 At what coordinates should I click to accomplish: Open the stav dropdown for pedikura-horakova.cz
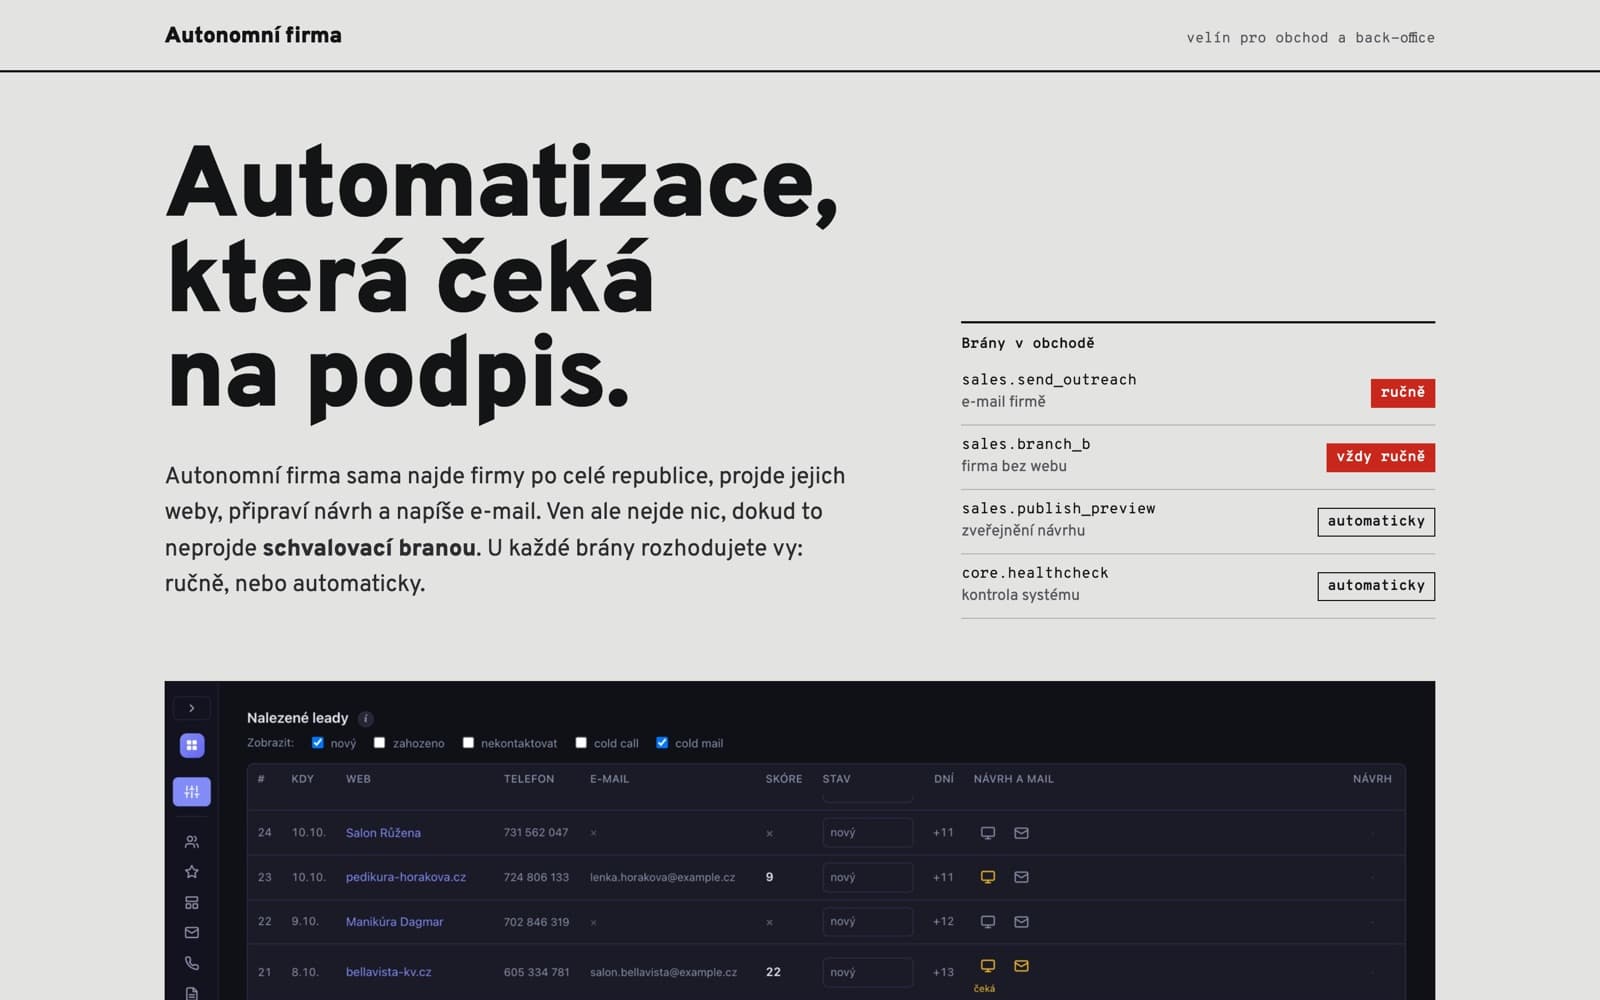click(x=868, y=877)
